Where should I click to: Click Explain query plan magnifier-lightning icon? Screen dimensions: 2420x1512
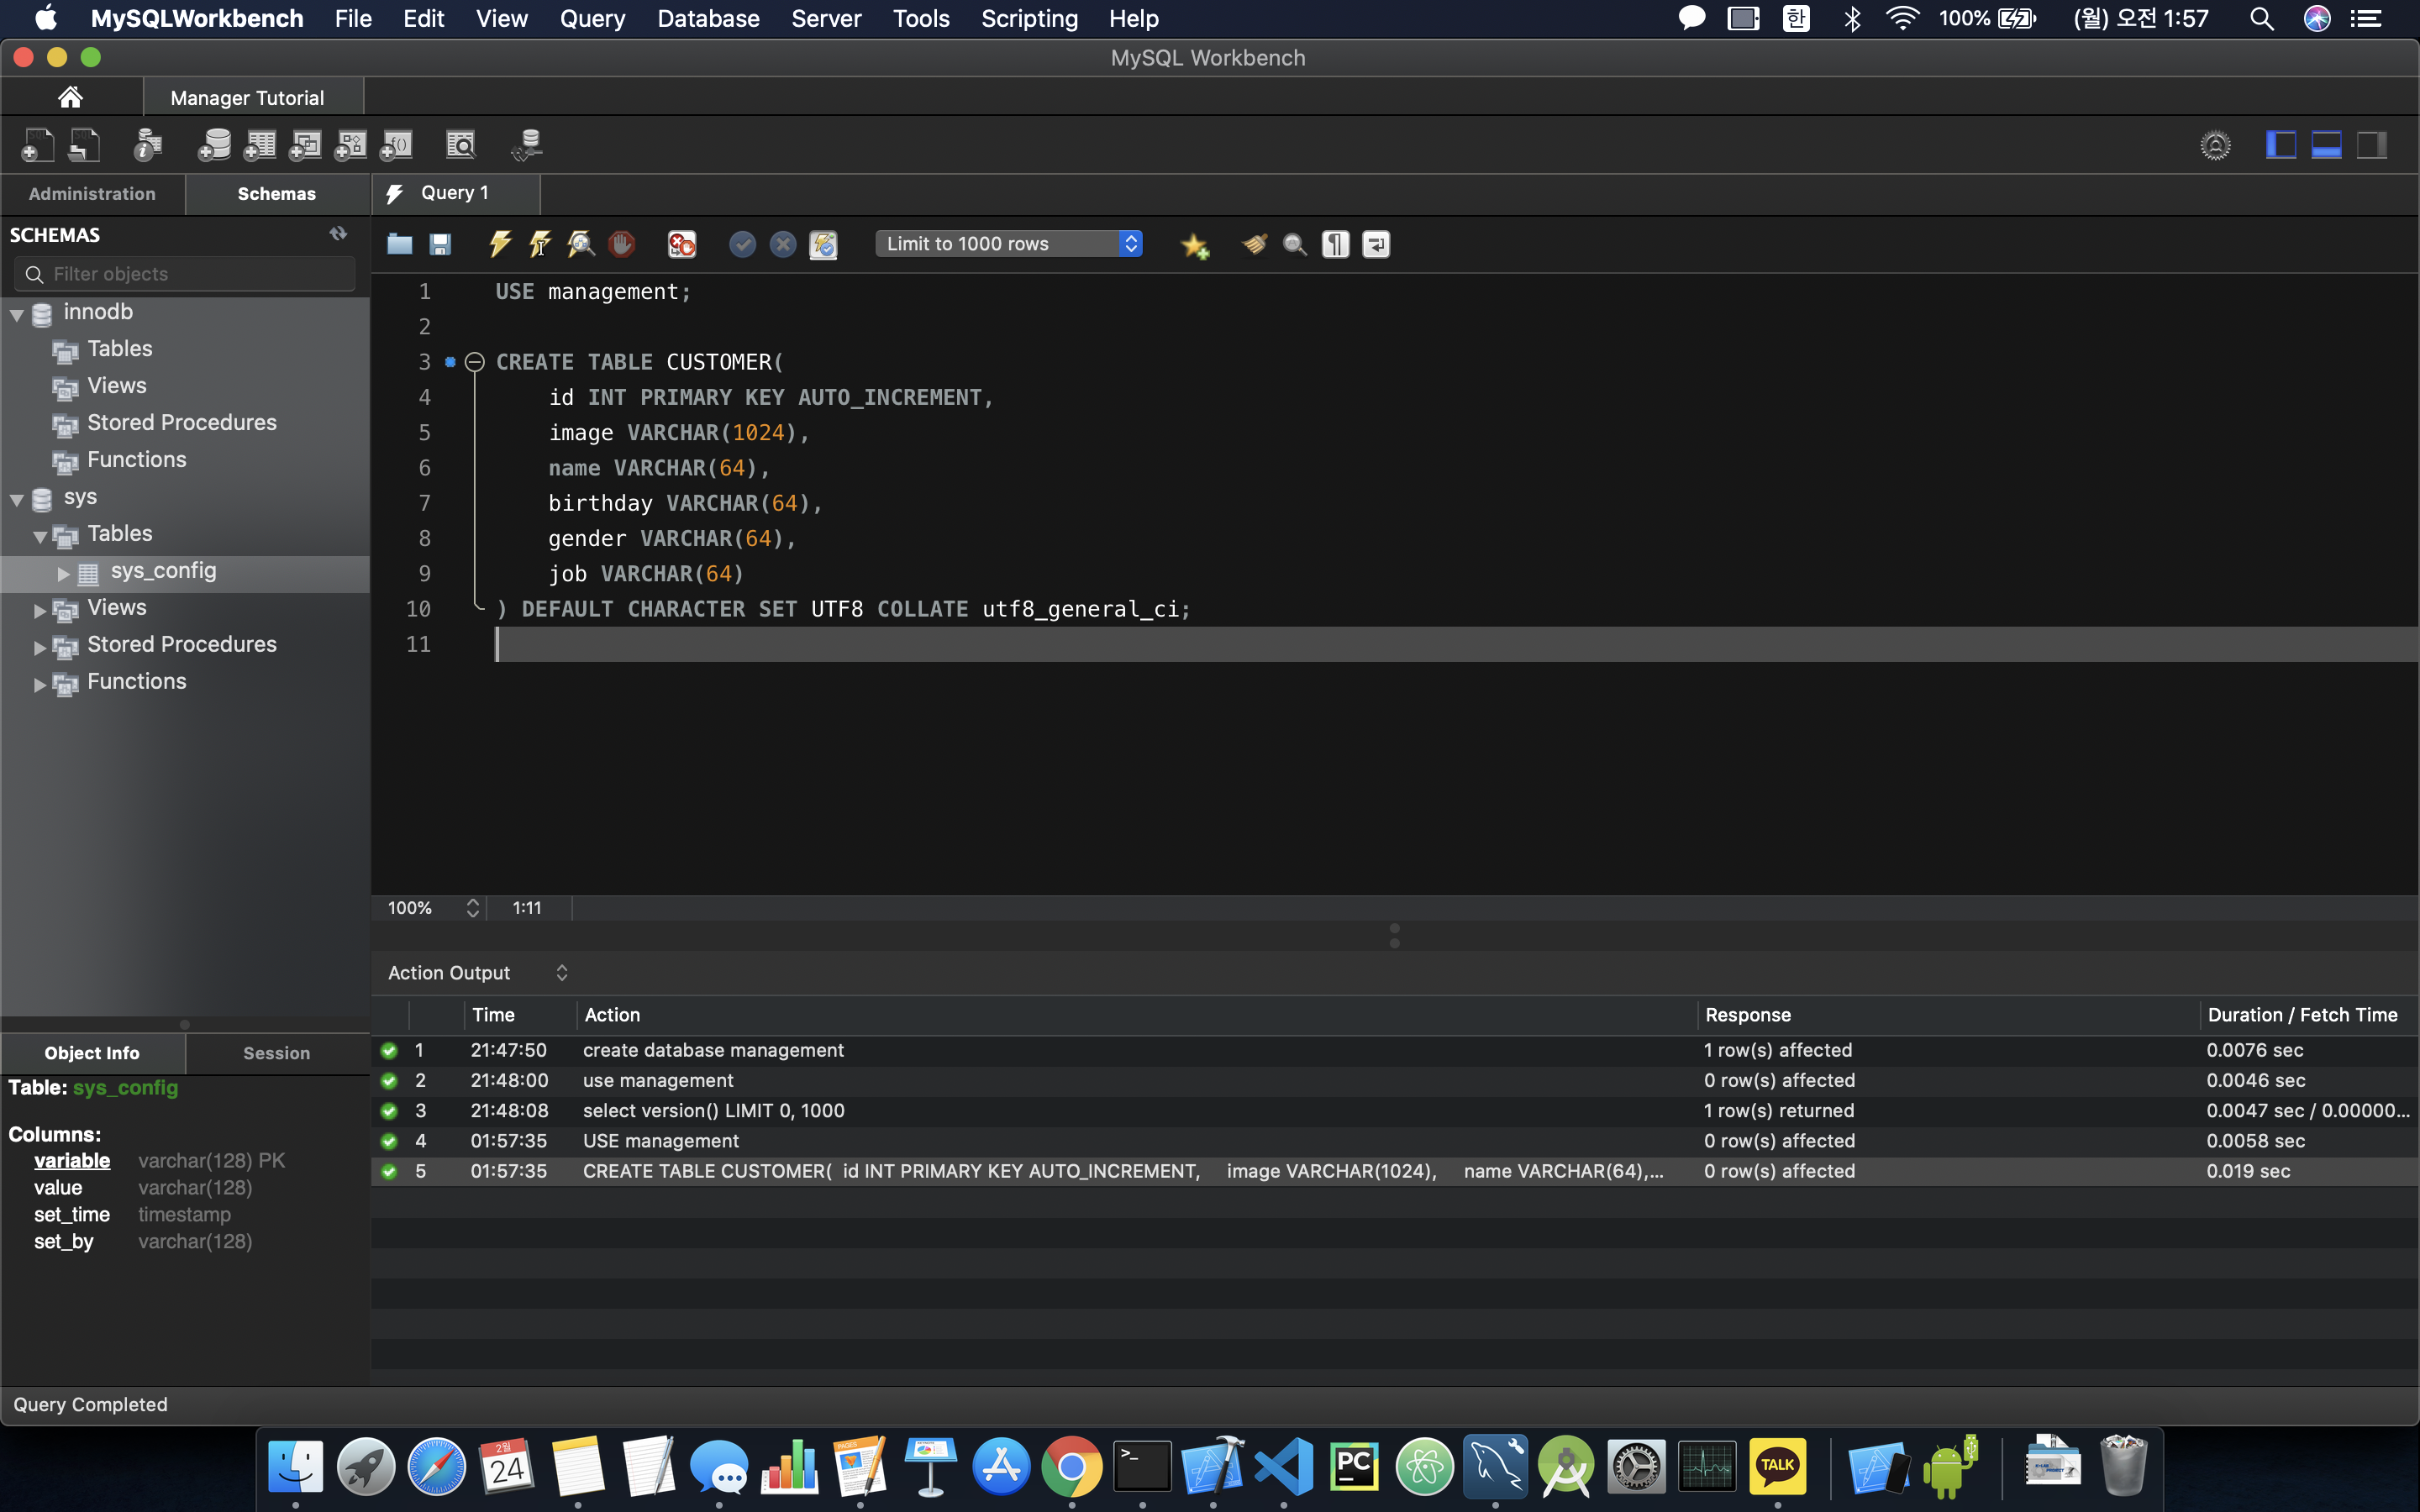(x=580, y=244)
